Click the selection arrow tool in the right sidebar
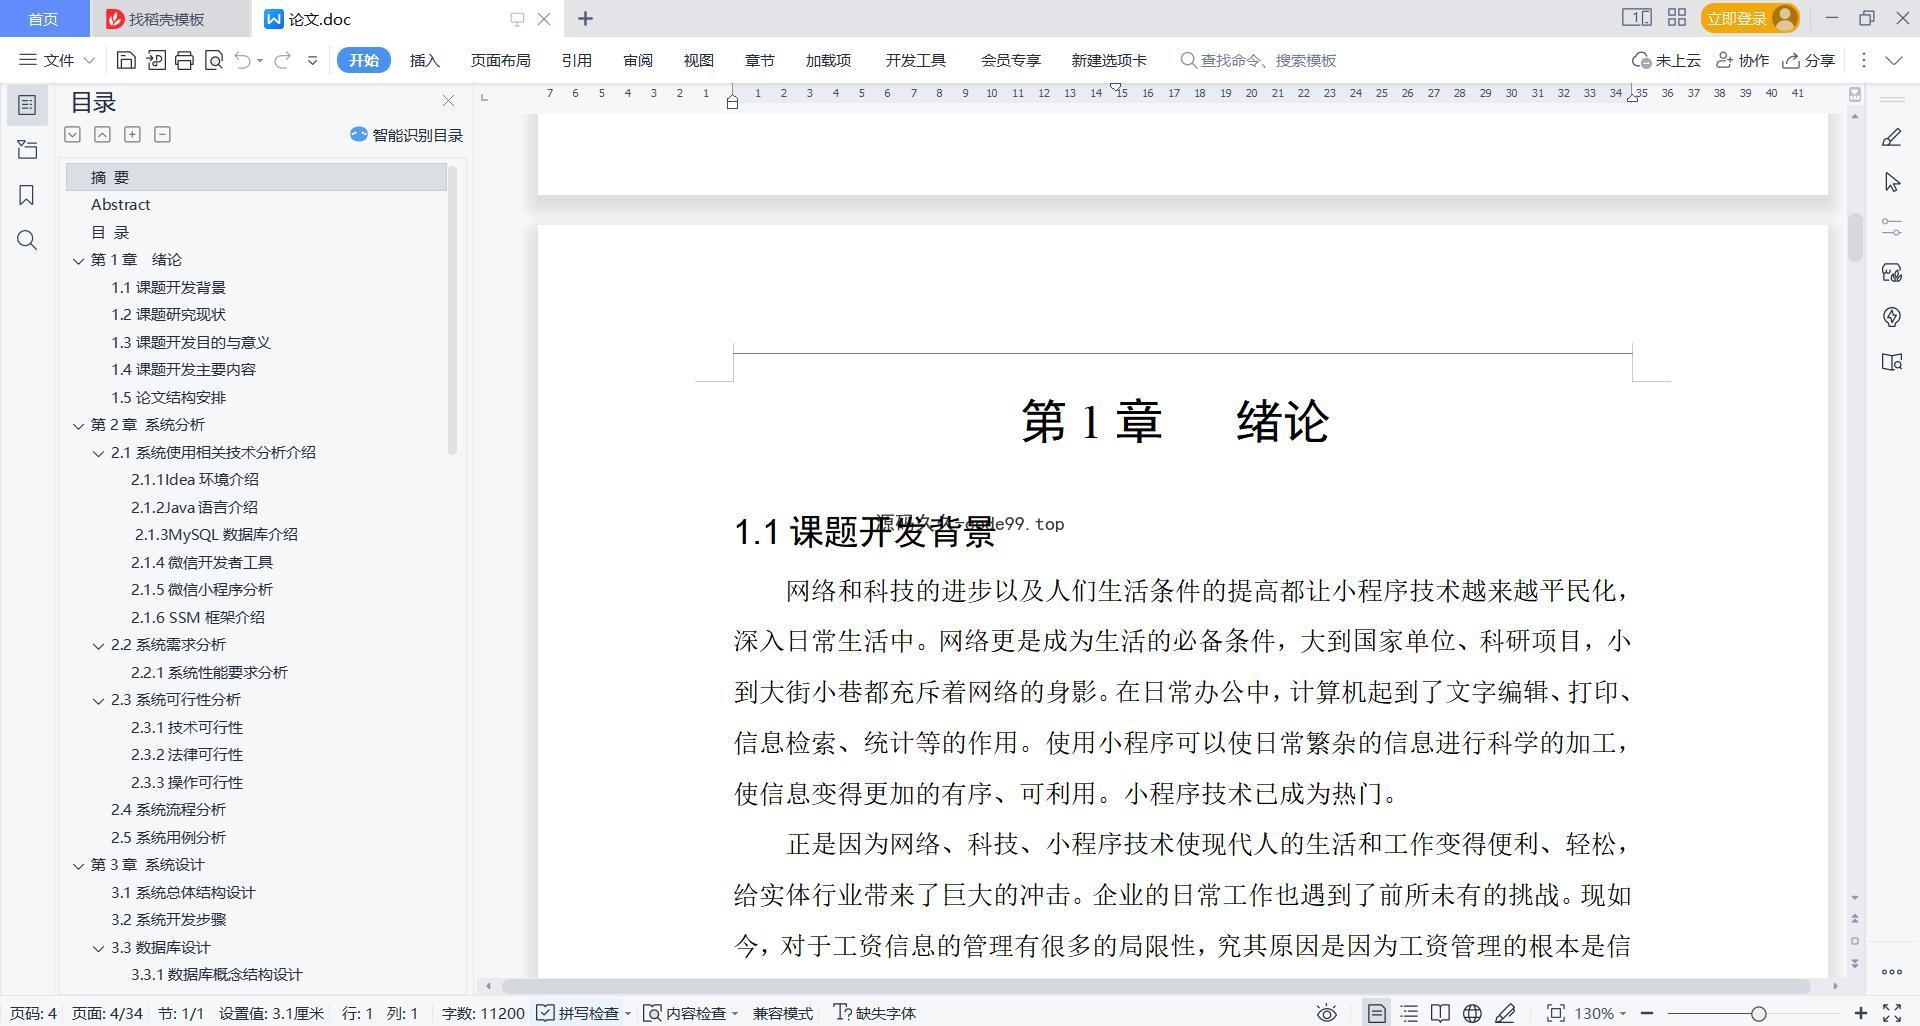Viewport: 1920px width, 1026px height. pyautogui.click(x=1891, y=182)
